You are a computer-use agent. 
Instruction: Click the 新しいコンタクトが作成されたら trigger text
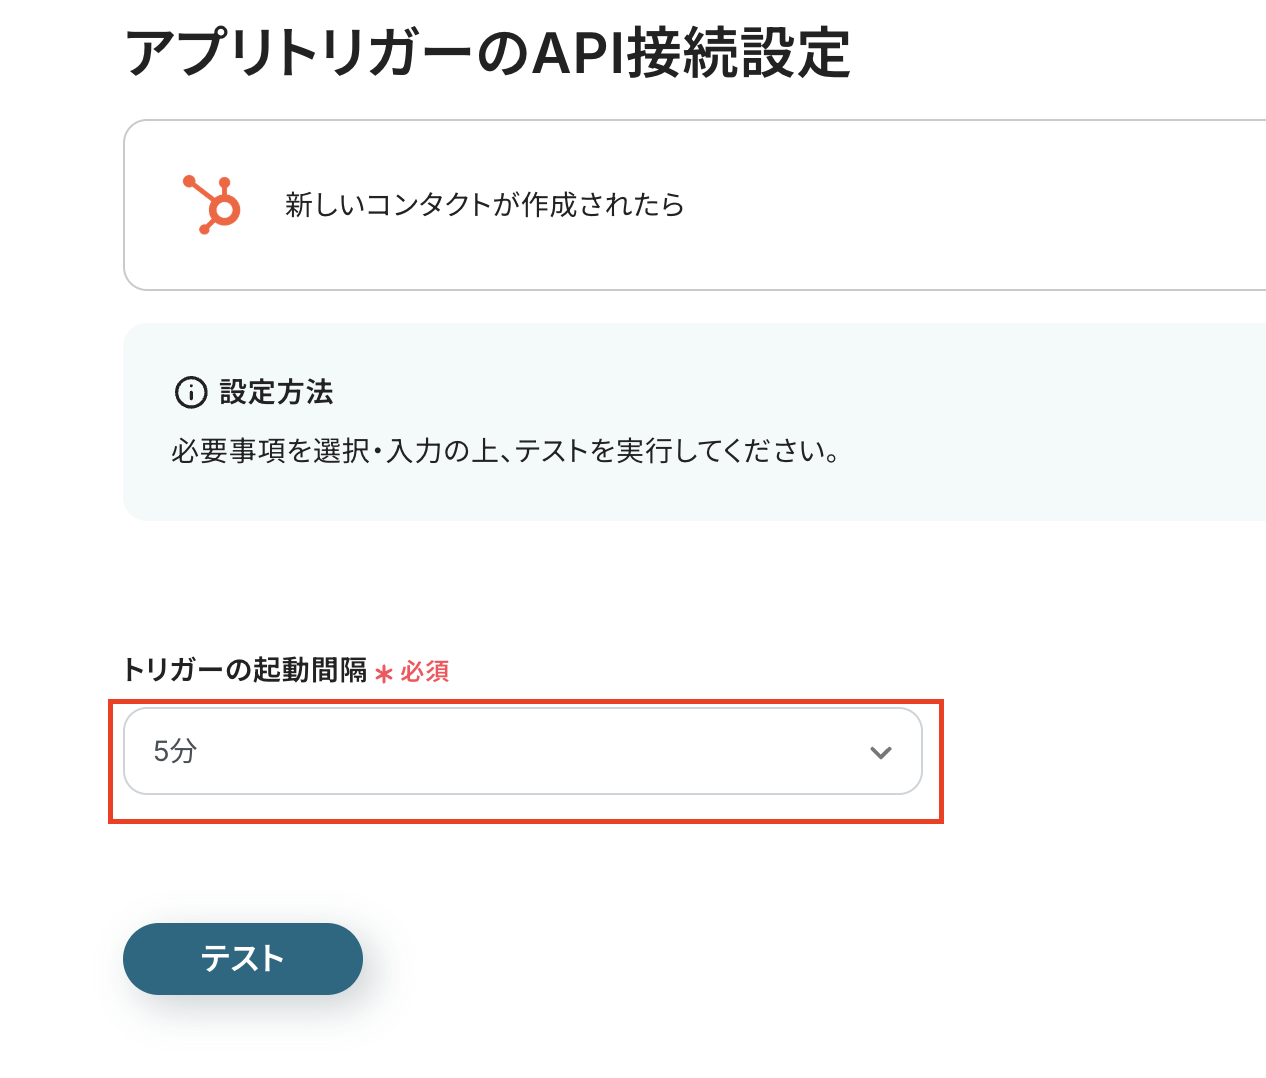point(484,205)
